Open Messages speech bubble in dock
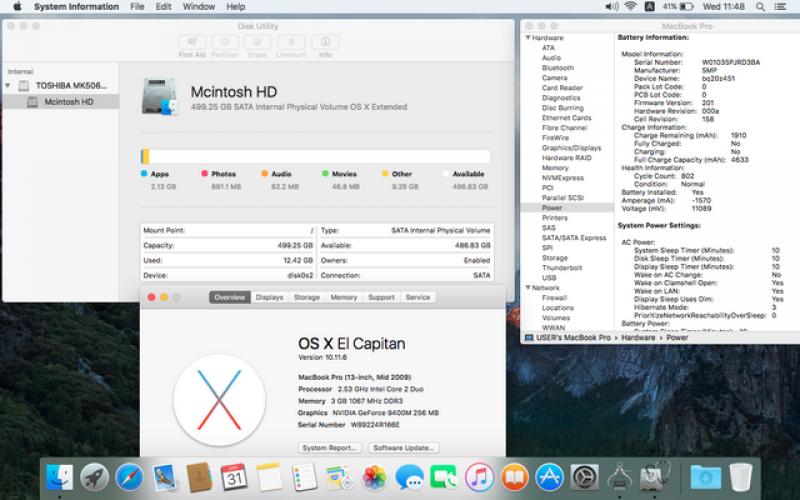This screenshot has height=500, width=800. pos(409,478)
